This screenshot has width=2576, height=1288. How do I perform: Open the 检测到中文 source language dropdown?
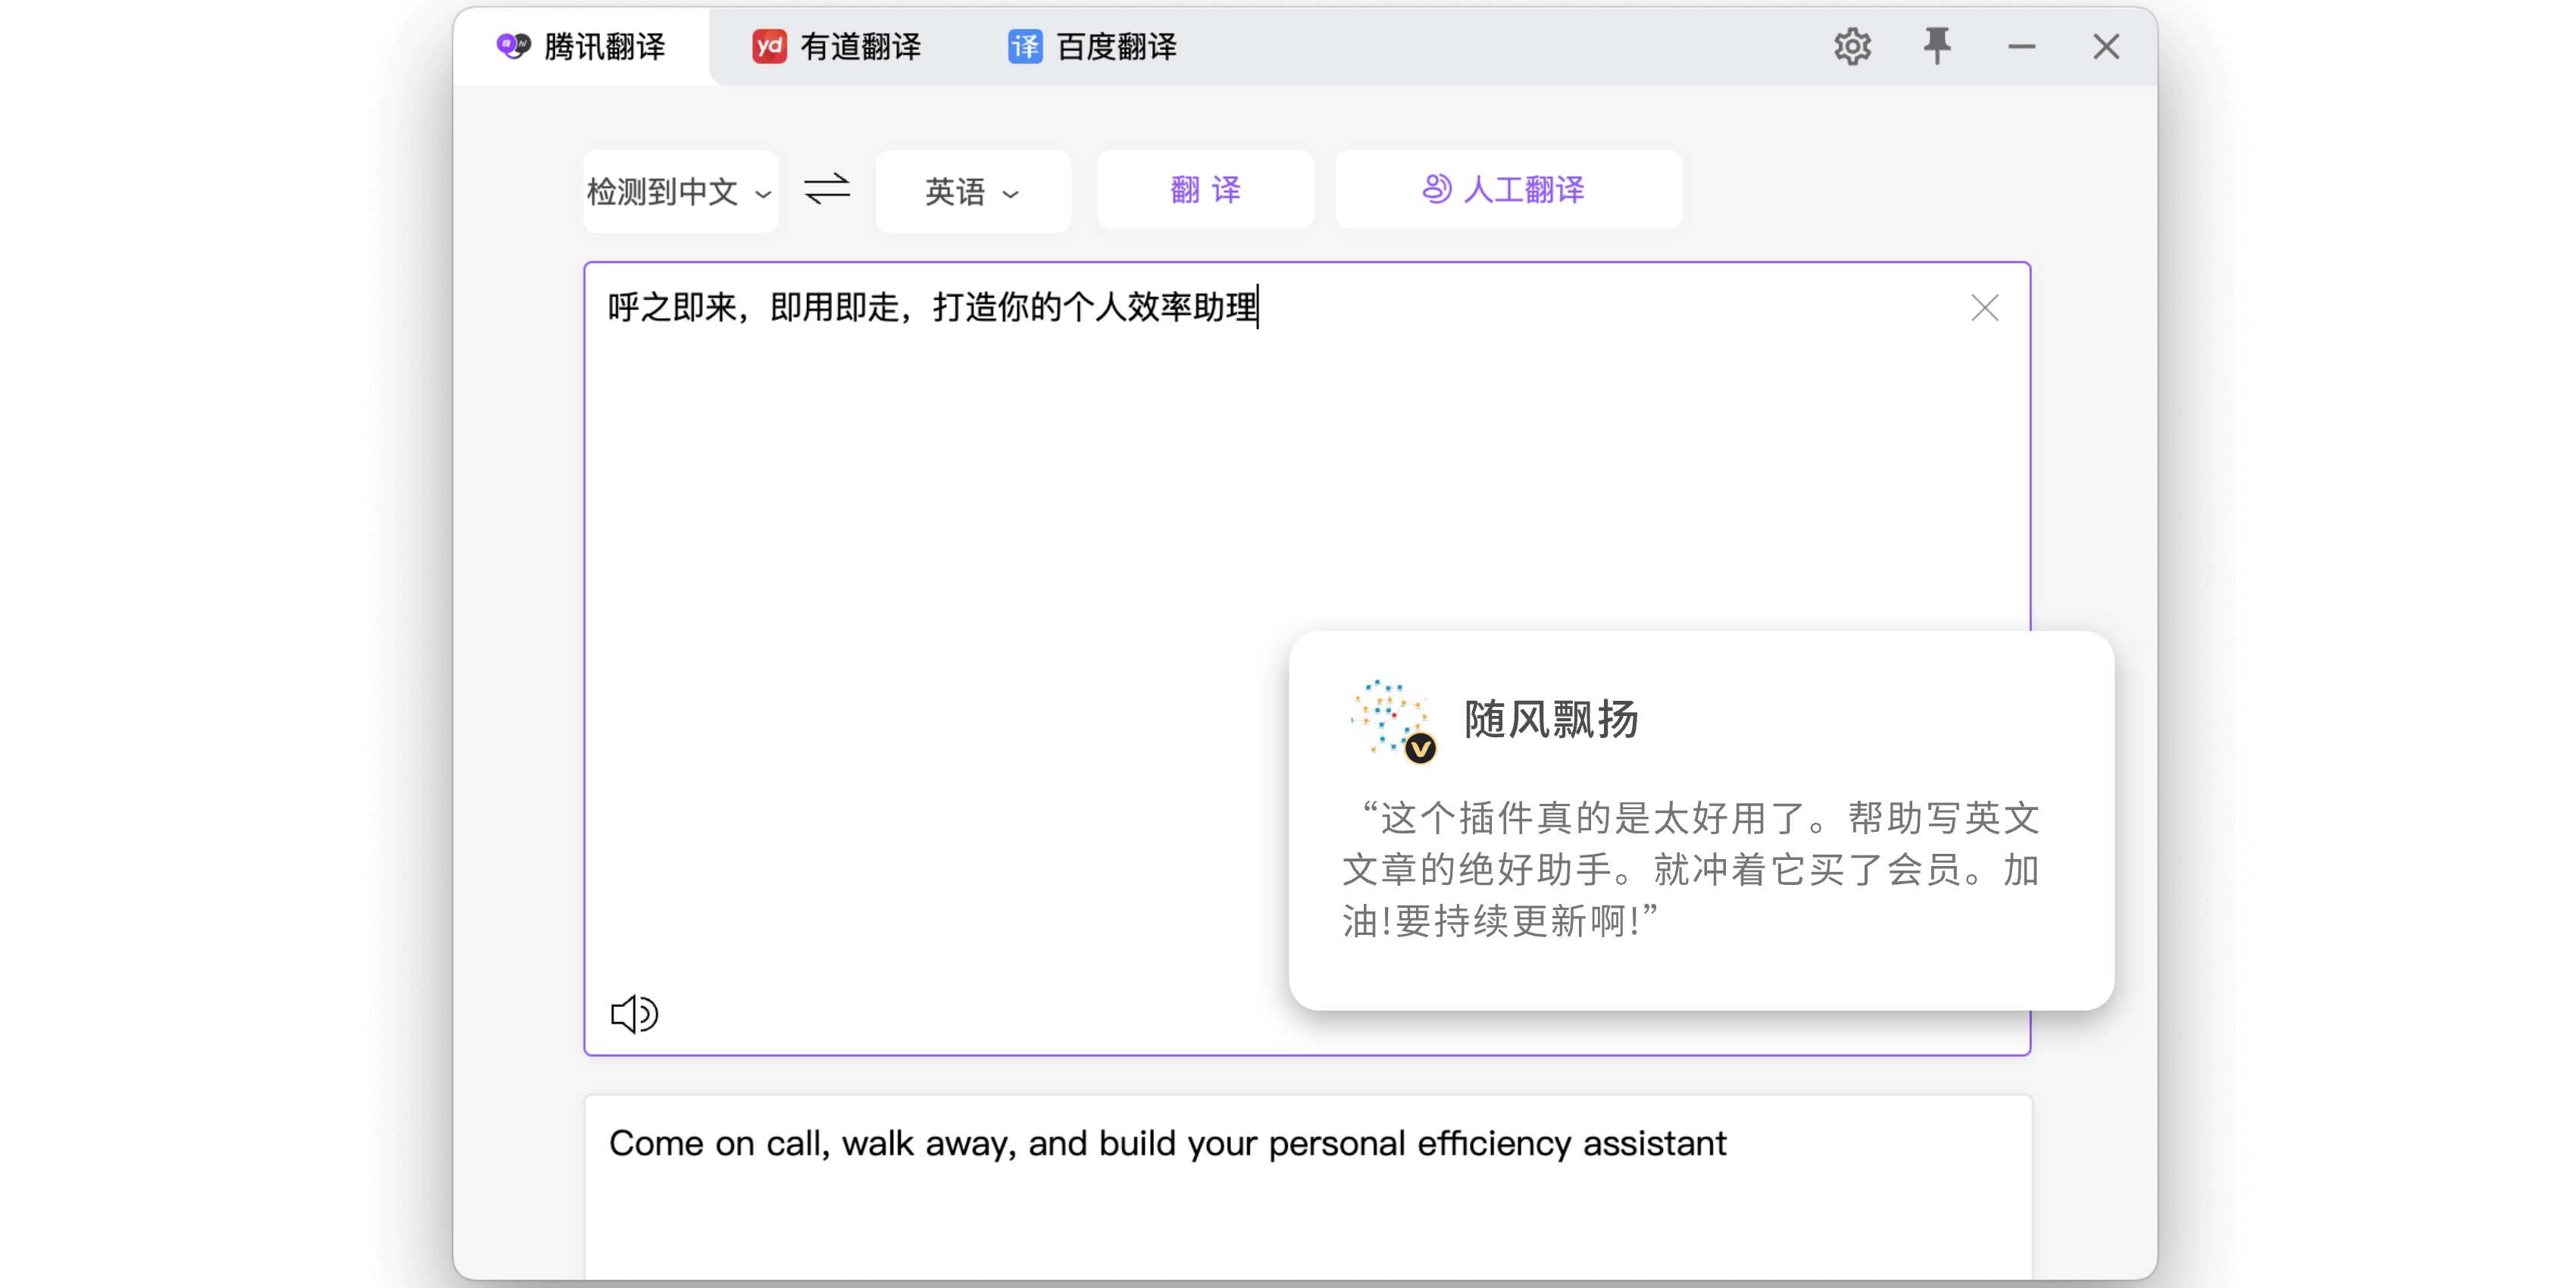(680, 191)
